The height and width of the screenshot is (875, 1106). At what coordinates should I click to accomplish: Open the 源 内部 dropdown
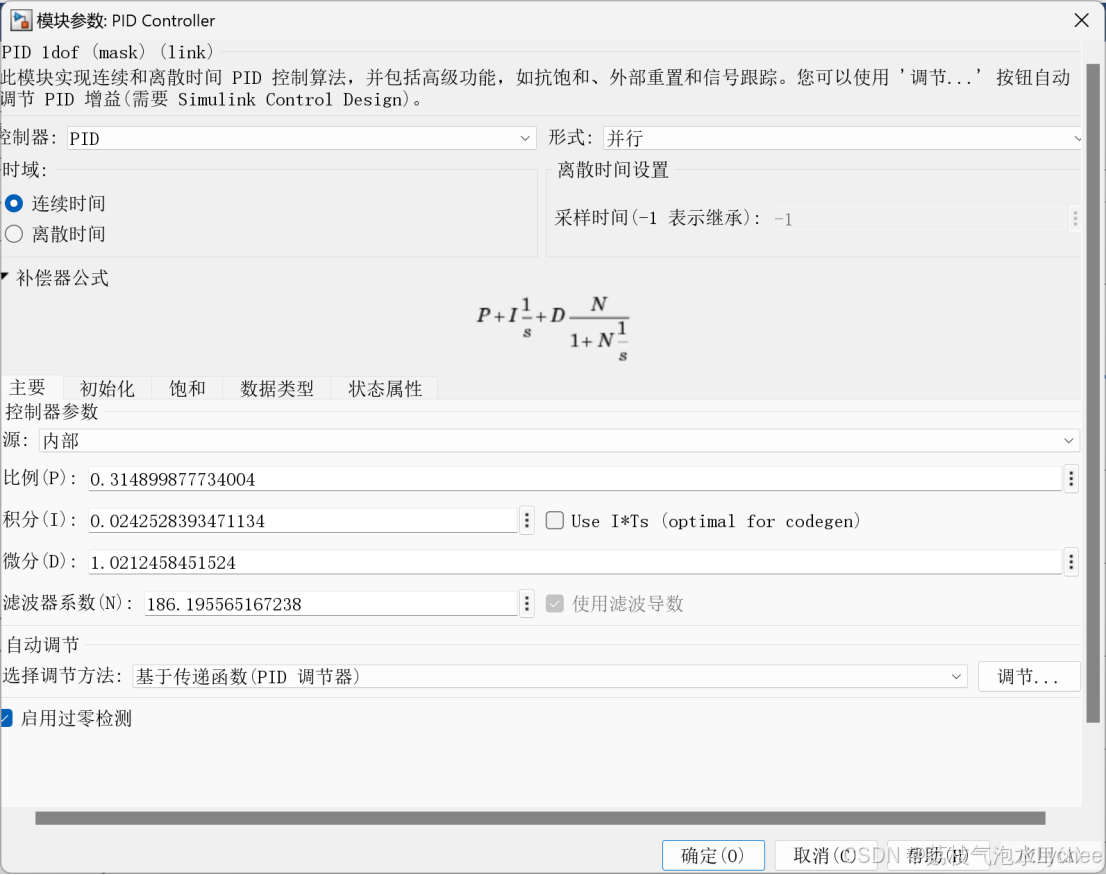559,441
